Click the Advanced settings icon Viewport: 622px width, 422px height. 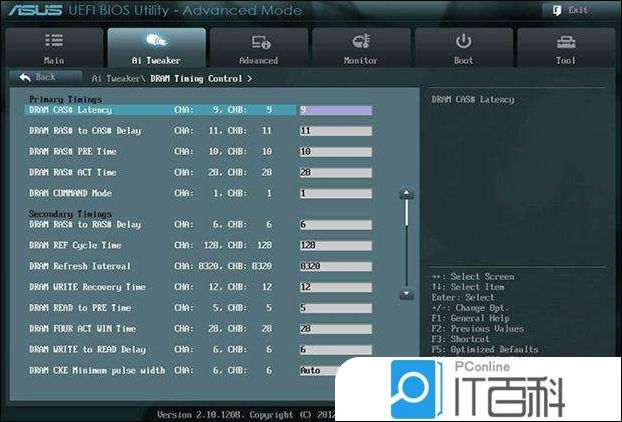click(261, 42)
